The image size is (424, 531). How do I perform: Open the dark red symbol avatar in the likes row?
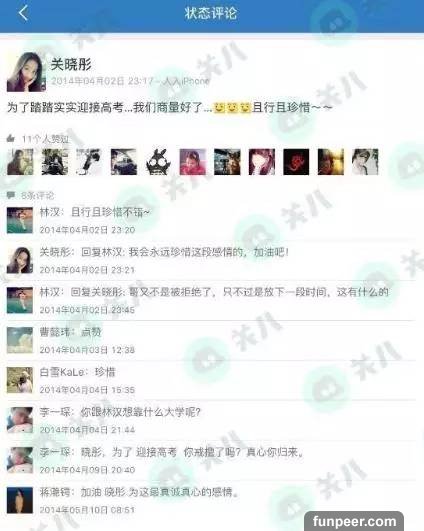tap(296, 162)
